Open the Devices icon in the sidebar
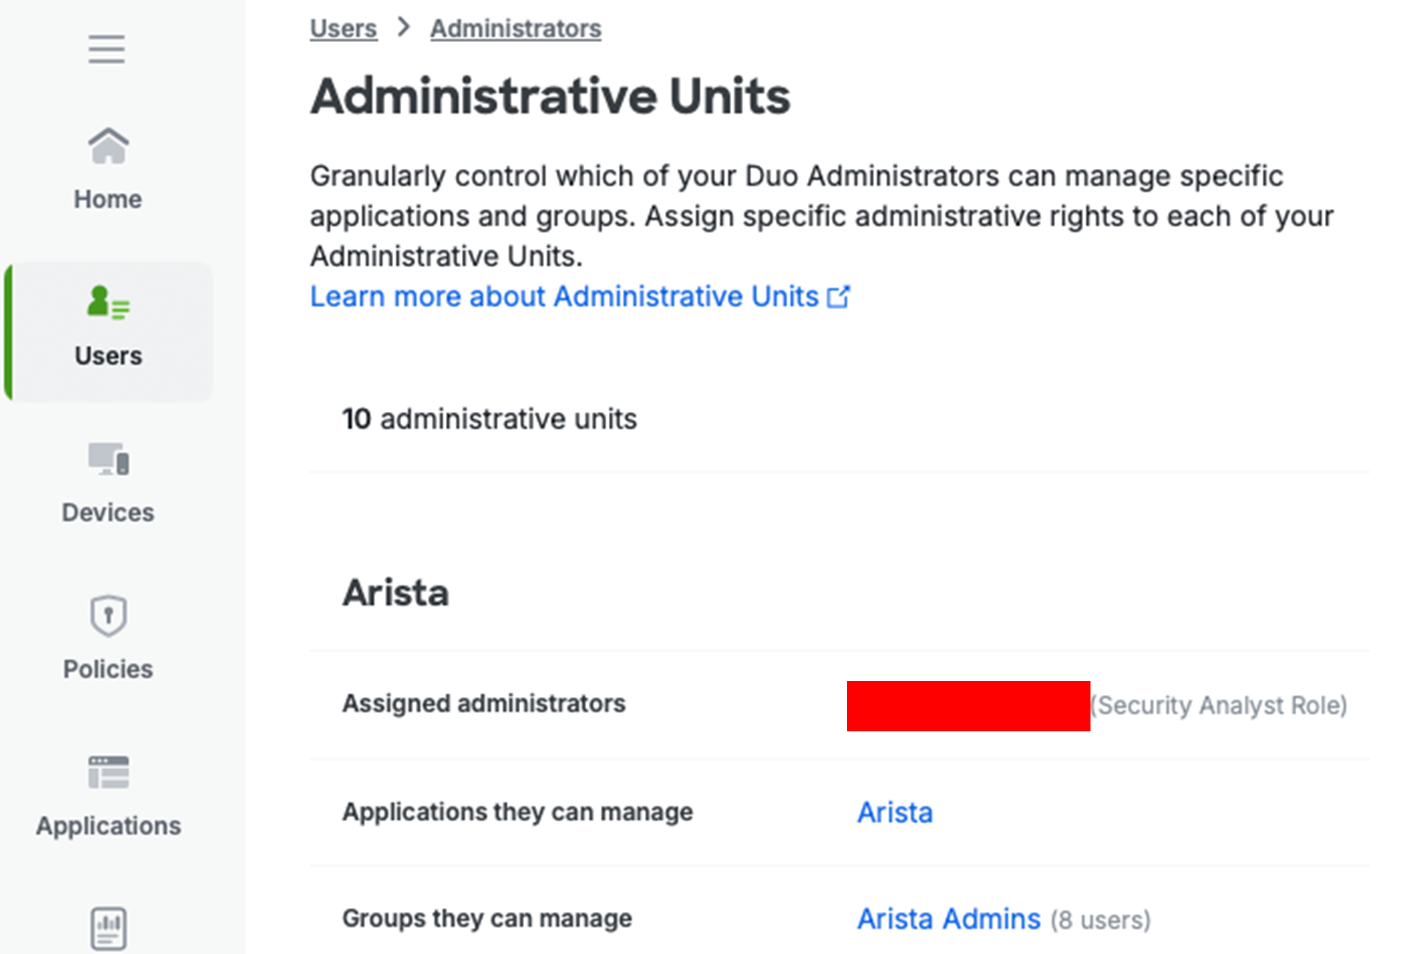The height and width of the screenshot is (954, 1410). pyautogui.click(x=106, y=460)
